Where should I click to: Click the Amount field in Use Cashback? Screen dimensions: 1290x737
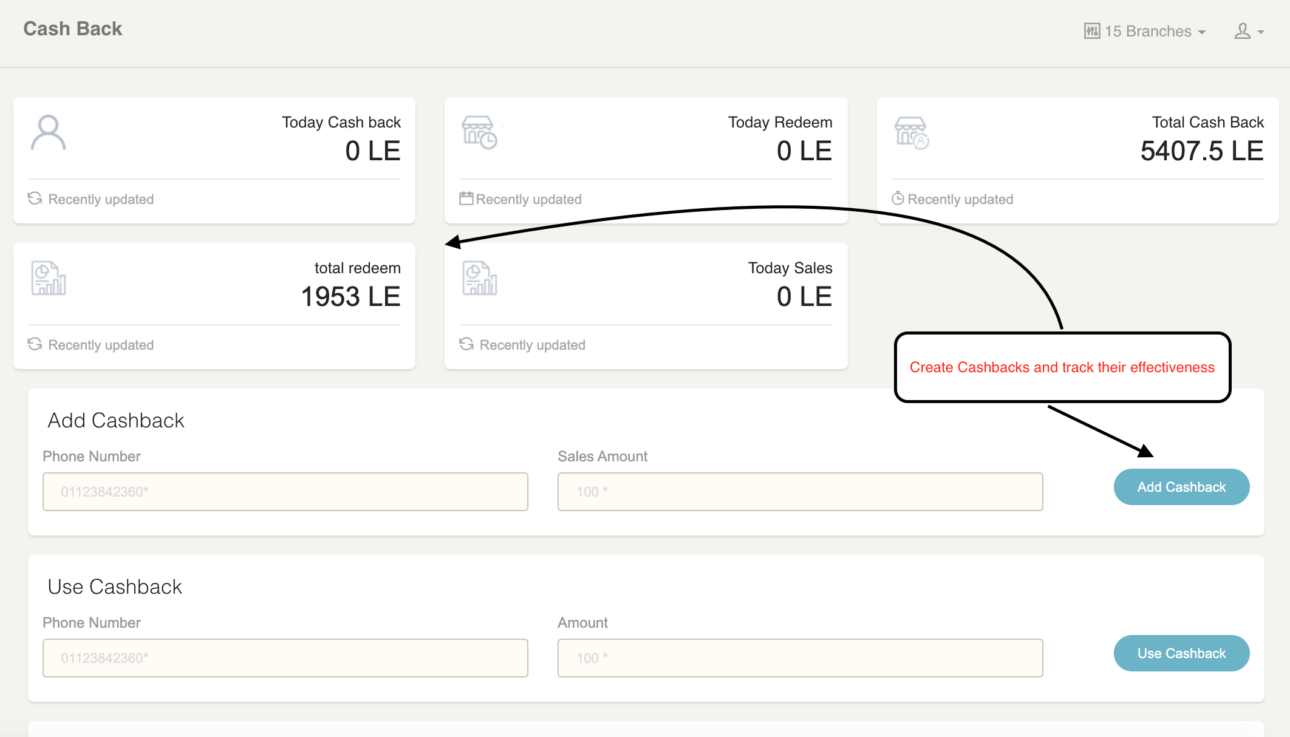[x=800, y=658]
